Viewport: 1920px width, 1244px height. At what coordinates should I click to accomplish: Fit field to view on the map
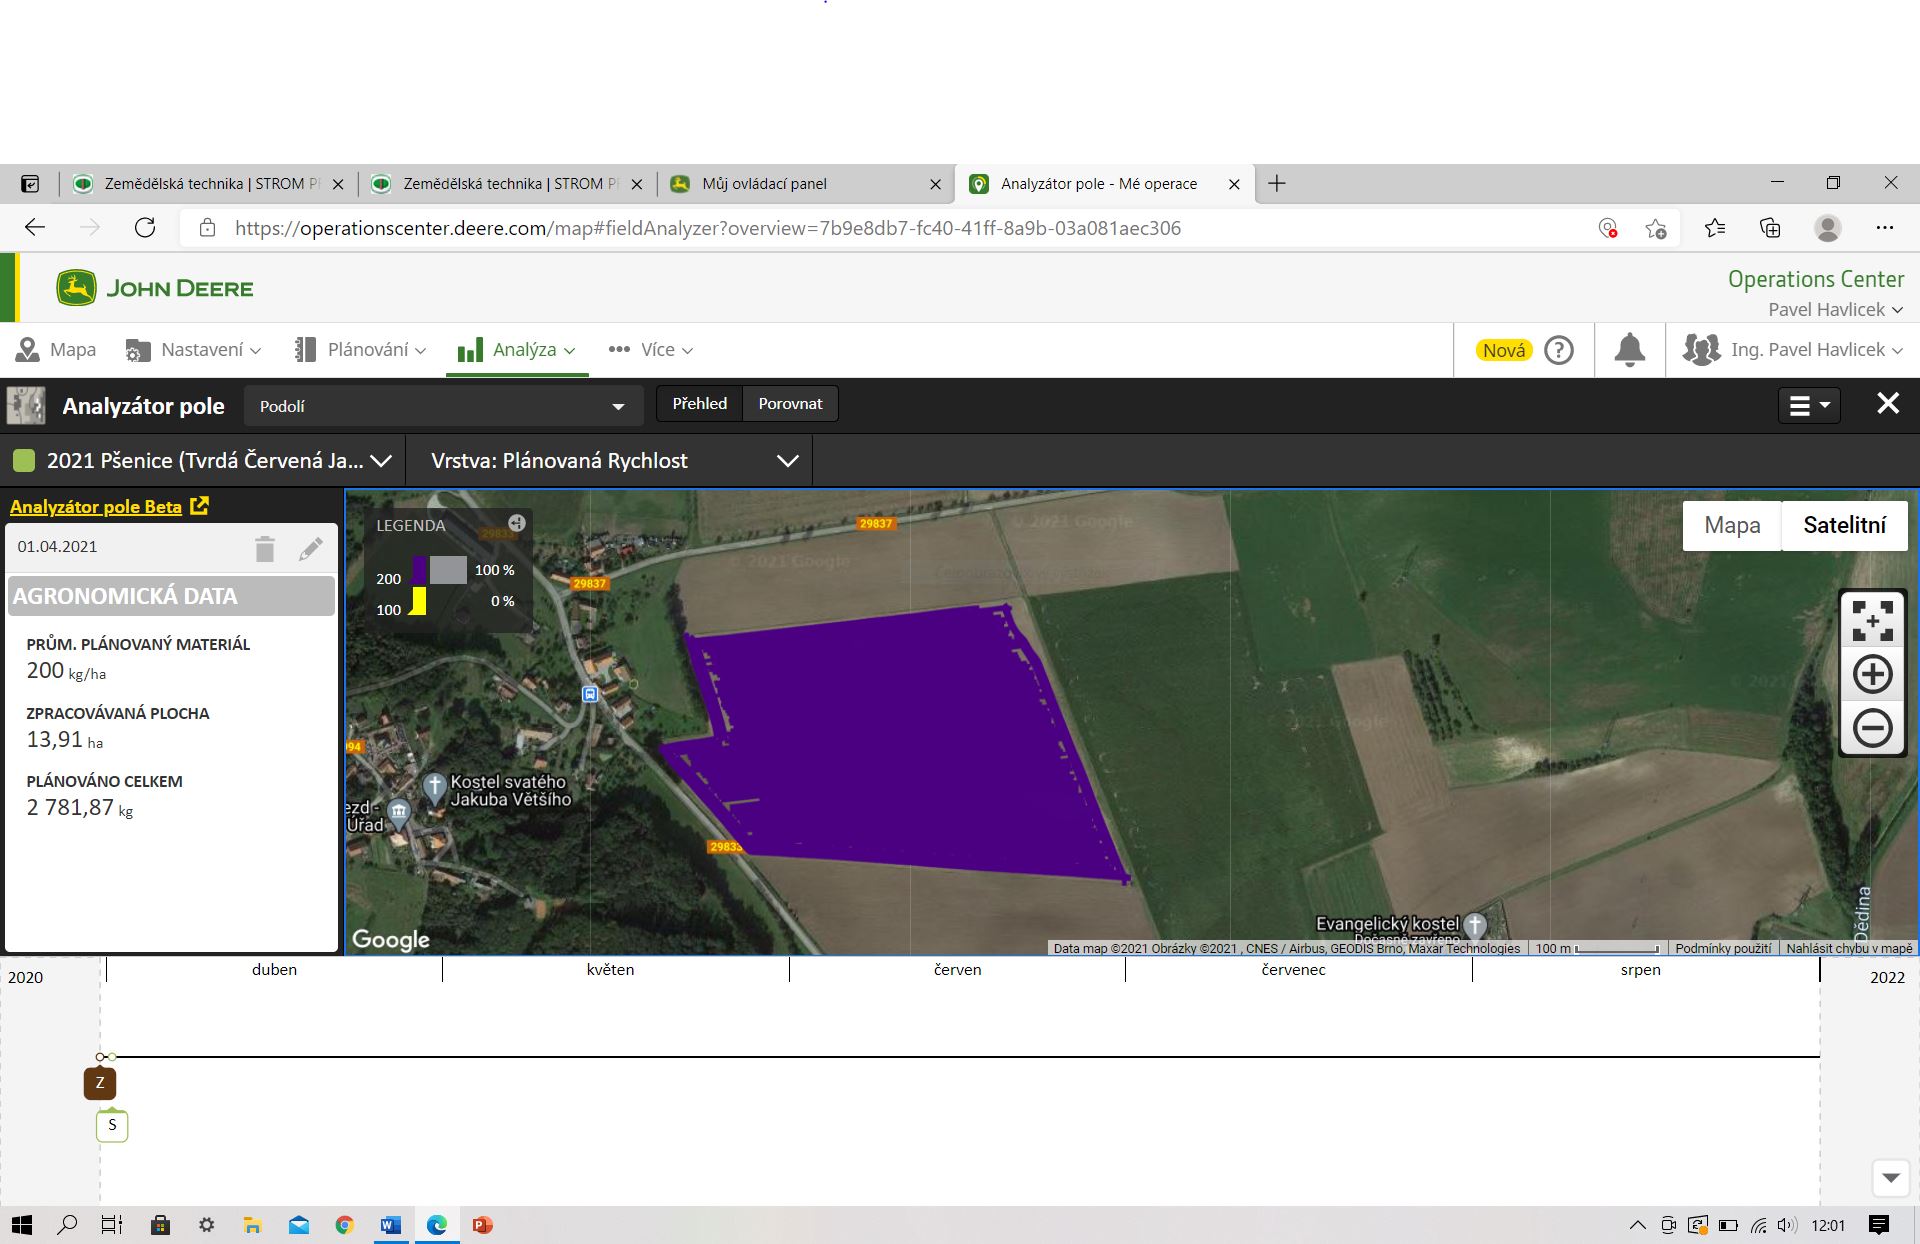[x=1872, y=620]
